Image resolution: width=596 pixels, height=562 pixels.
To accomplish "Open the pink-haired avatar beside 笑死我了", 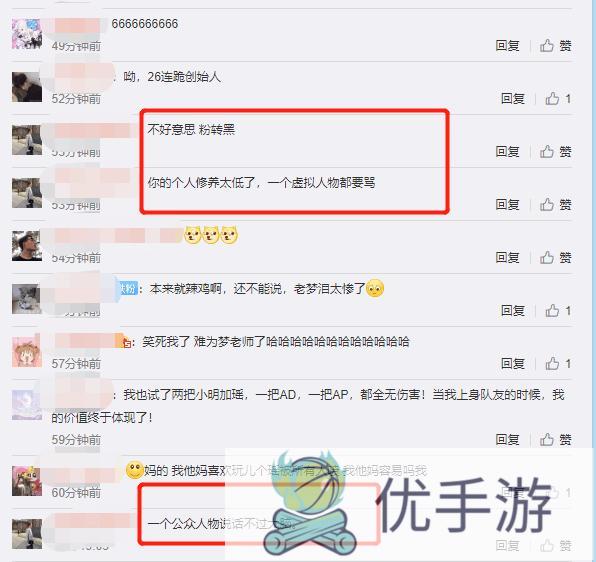I will [x=27, y=352].
